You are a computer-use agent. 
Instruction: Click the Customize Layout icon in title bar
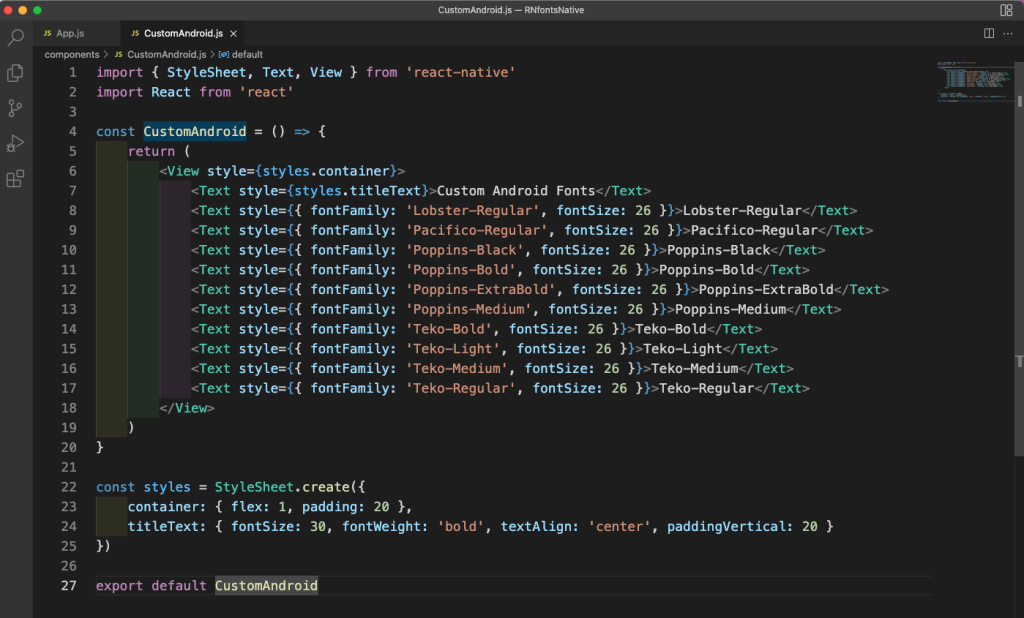[x=1006, y=10]
